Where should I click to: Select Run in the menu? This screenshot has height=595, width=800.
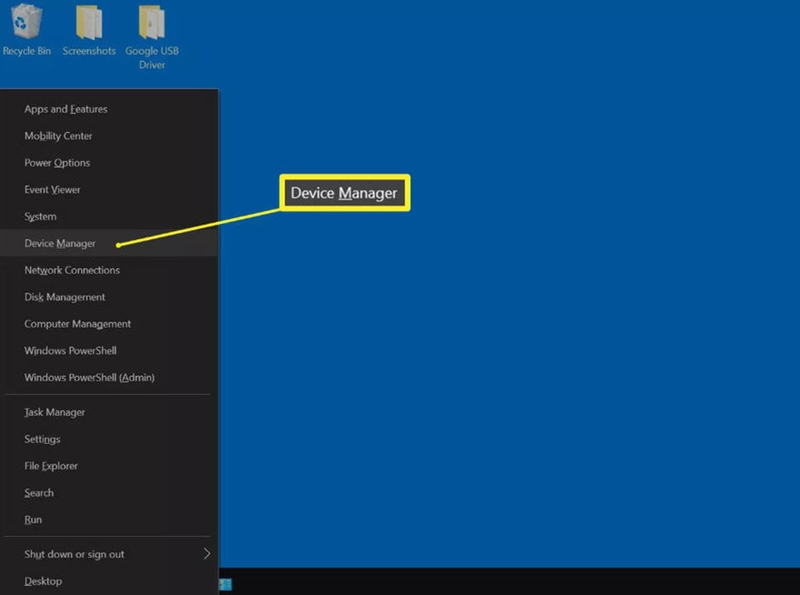point(111,519)
